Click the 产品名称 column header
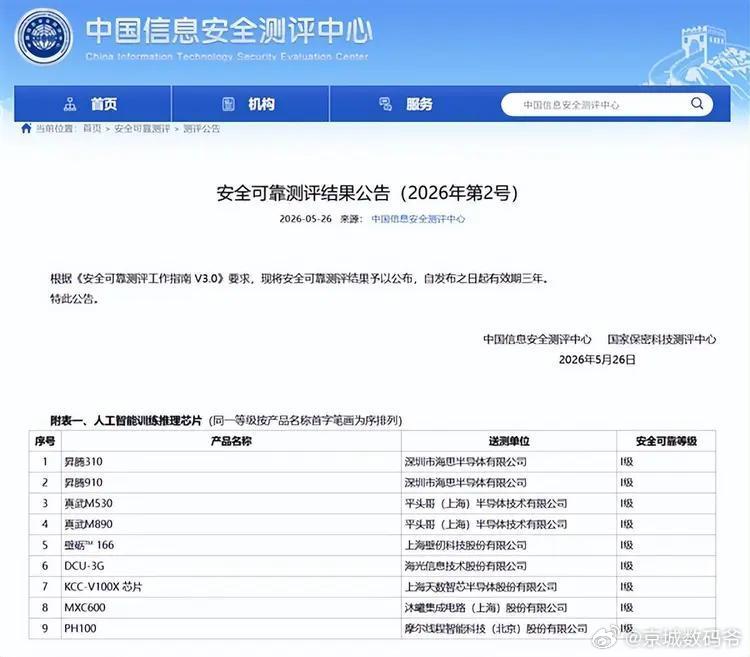Viewport: 750px width, 657px height. pos(231,441)
